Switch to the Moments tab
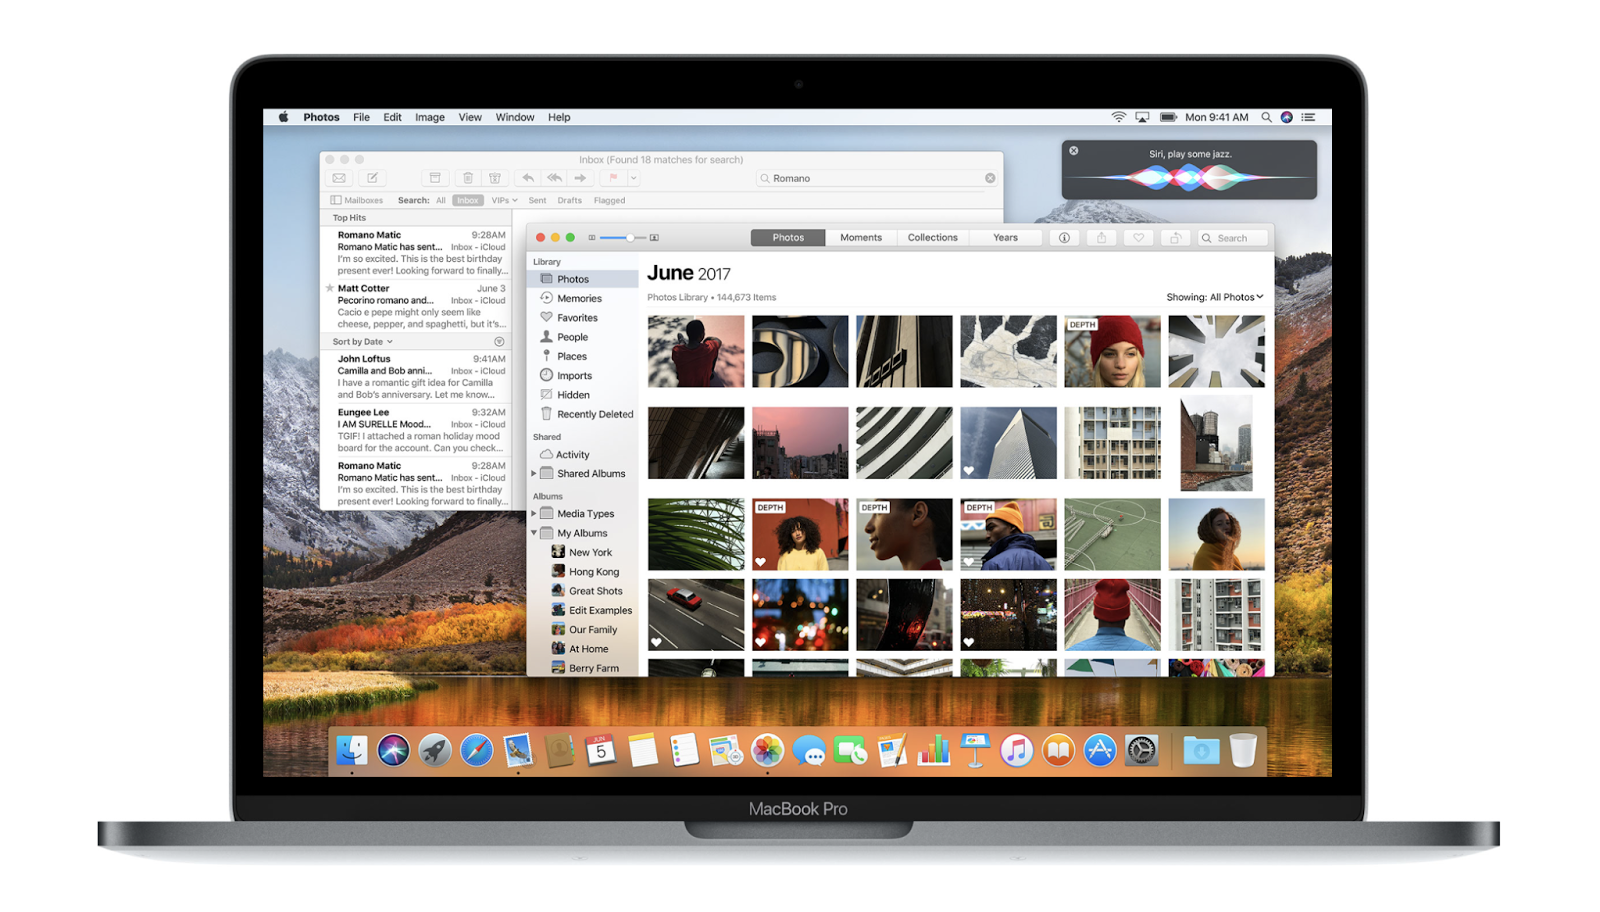The width and height of the screenshot is (1600, 912). [x=861, y=238]
